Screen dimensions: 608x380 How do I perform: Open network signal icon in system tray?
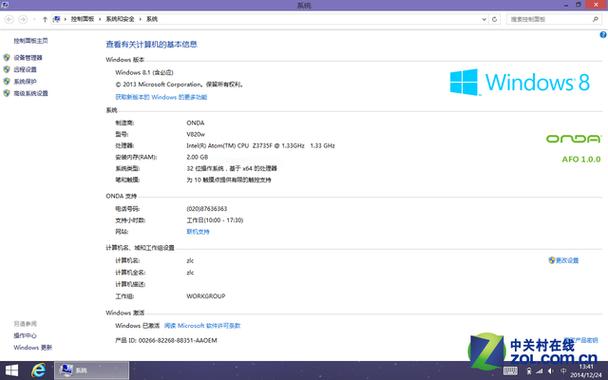coord(539,371)
